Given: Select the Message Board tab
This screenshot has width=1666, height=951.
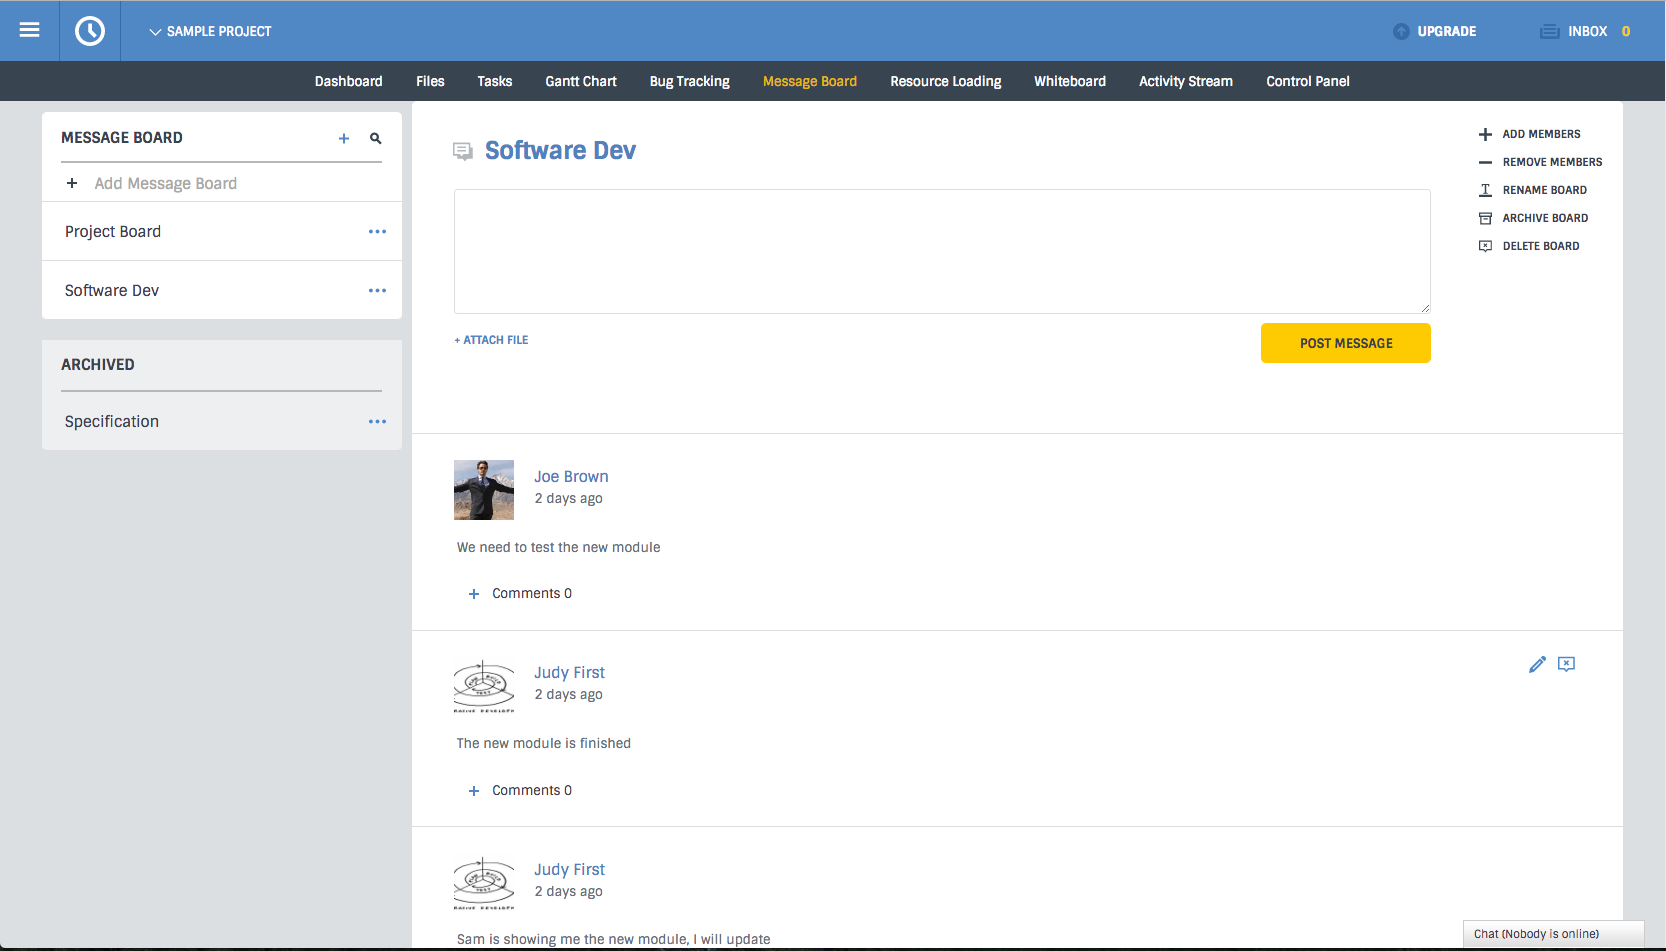Looking at the screenshot, I should point(809,81).
